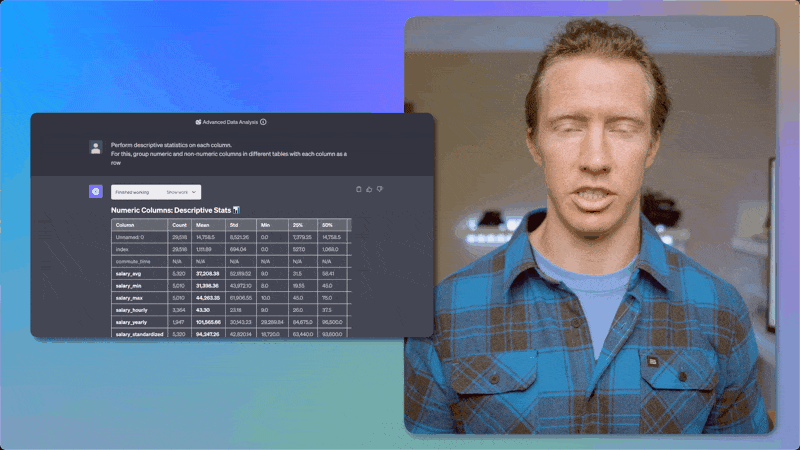The image size is (800, 450).
Task: Click the 50% header cell
Action: 333,225
